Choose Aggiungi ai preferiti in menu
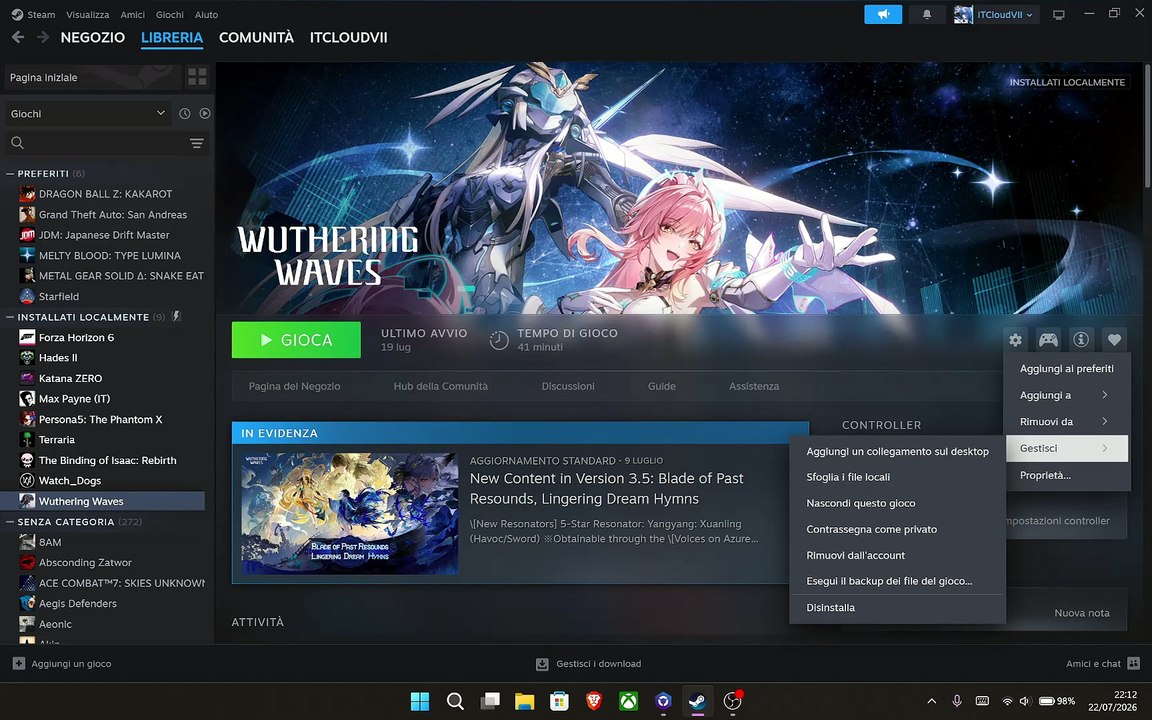Viewport: 1152px width, 720px height. coord(1067,369)
